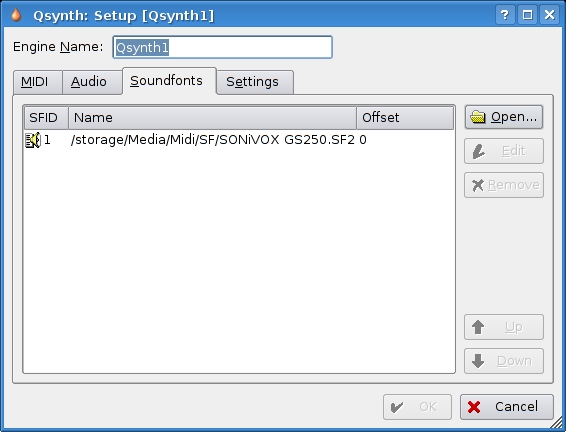Click the pencil icon on Edit button
This screenshot has height=432, width=566.
click(479, 151)
